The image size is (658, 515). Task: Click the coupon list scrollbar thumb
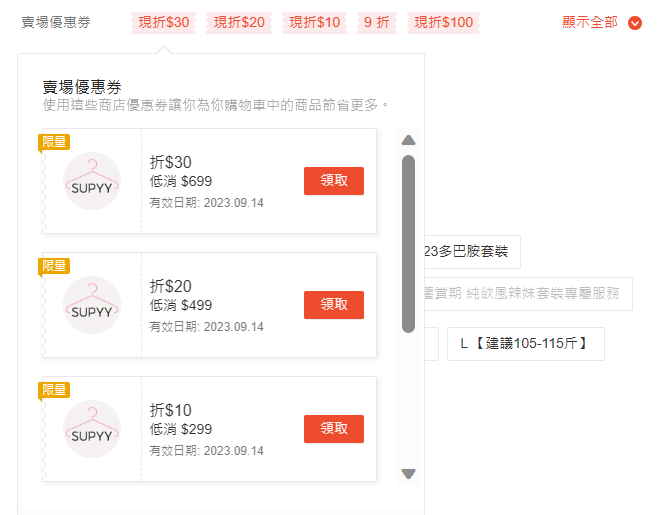pyautogui.click(x=408, y=244)
